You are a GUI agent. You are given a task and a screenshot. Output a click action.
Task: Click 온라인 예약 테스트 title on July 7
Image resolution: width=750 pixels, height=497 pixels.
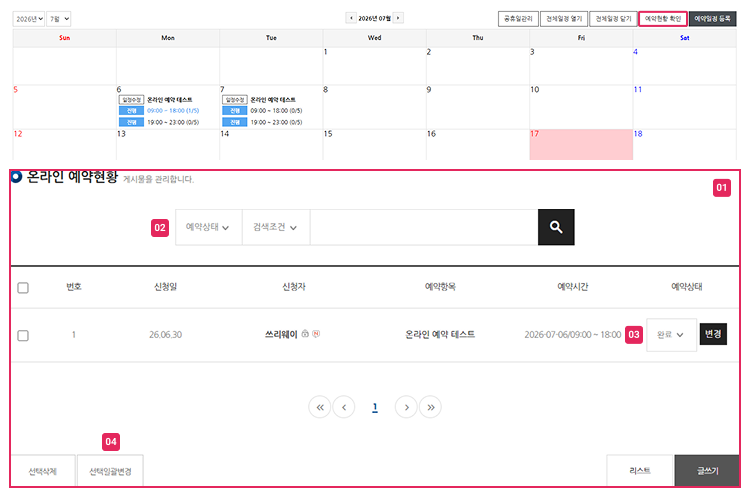tap(273, 99)
